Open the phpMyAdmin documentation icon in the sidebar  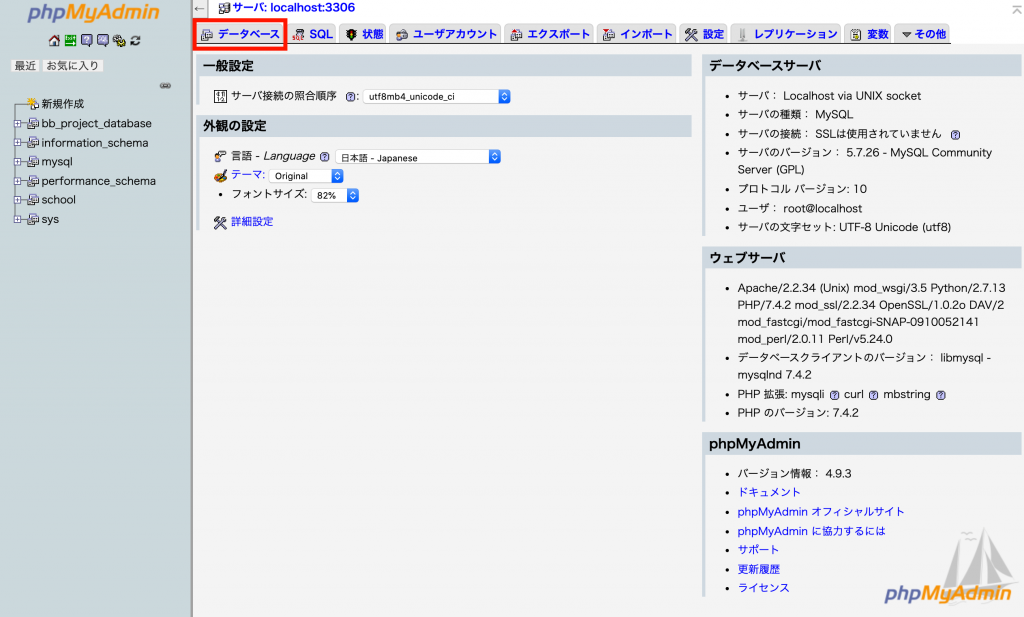coord(86,41)
